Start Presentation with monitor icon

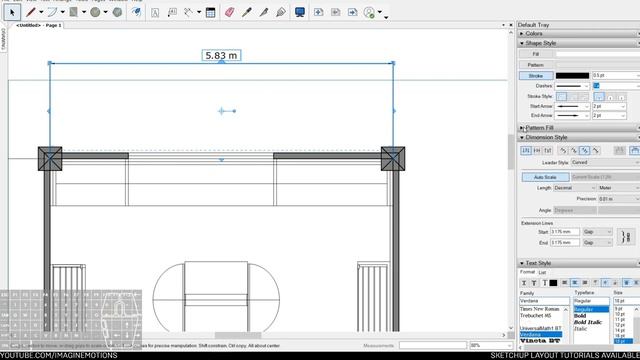pos(300,12)
